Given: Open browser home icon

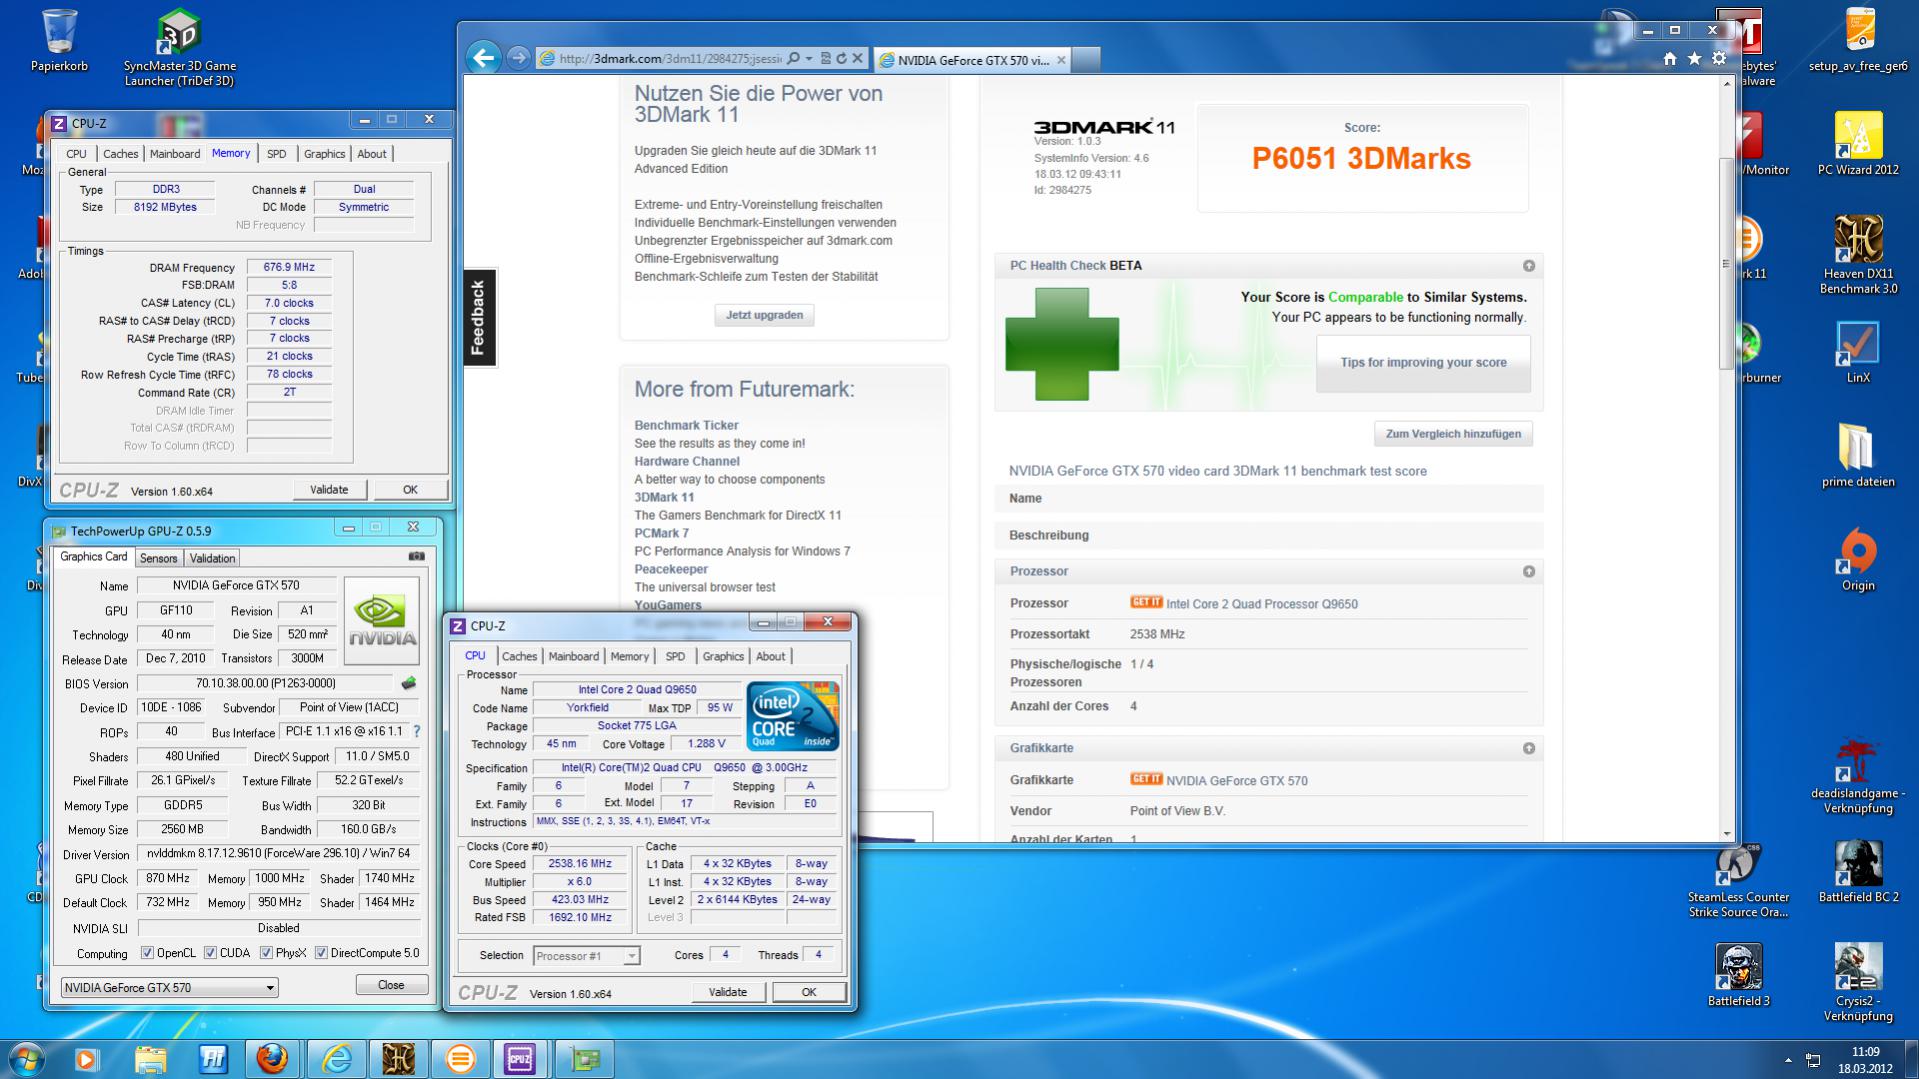Looking at the screenshot, I should [1669, 59].
